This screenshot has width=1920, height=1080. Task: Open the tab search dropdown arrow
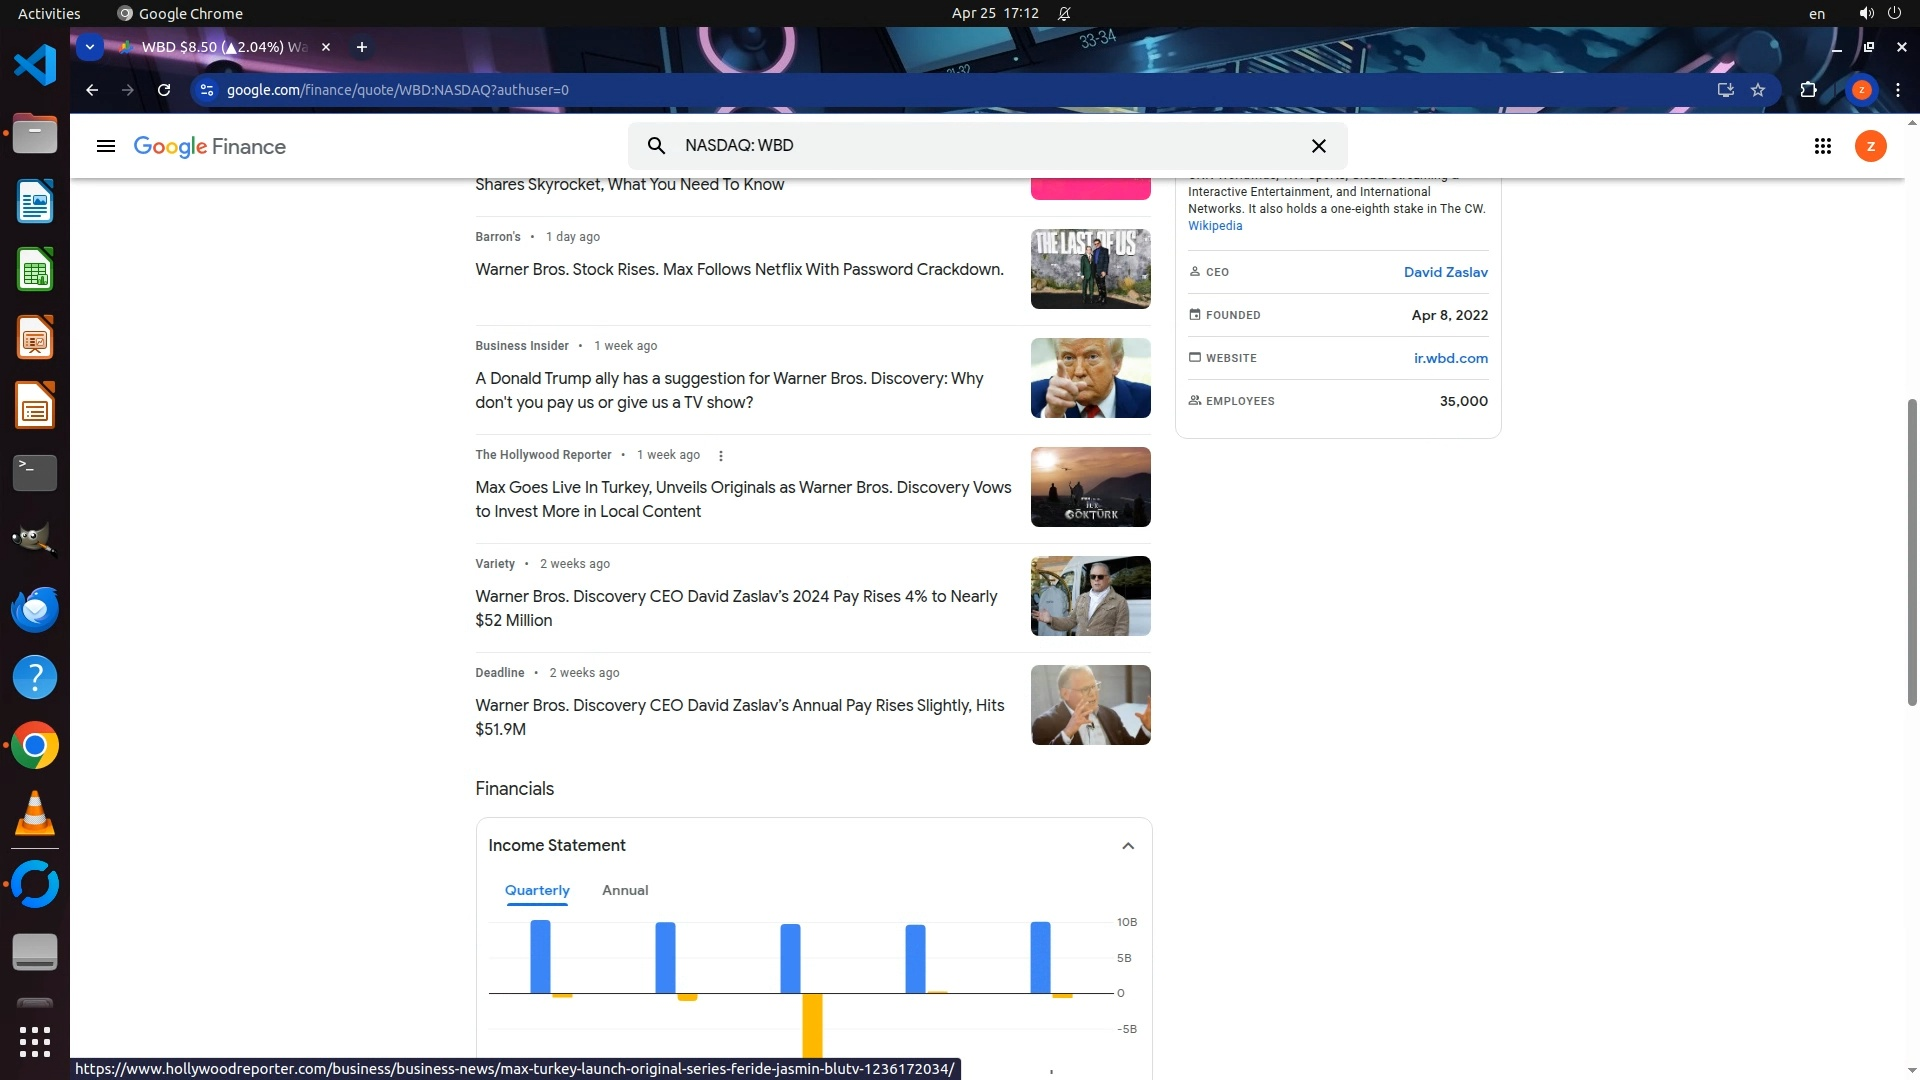coord(90,47)
